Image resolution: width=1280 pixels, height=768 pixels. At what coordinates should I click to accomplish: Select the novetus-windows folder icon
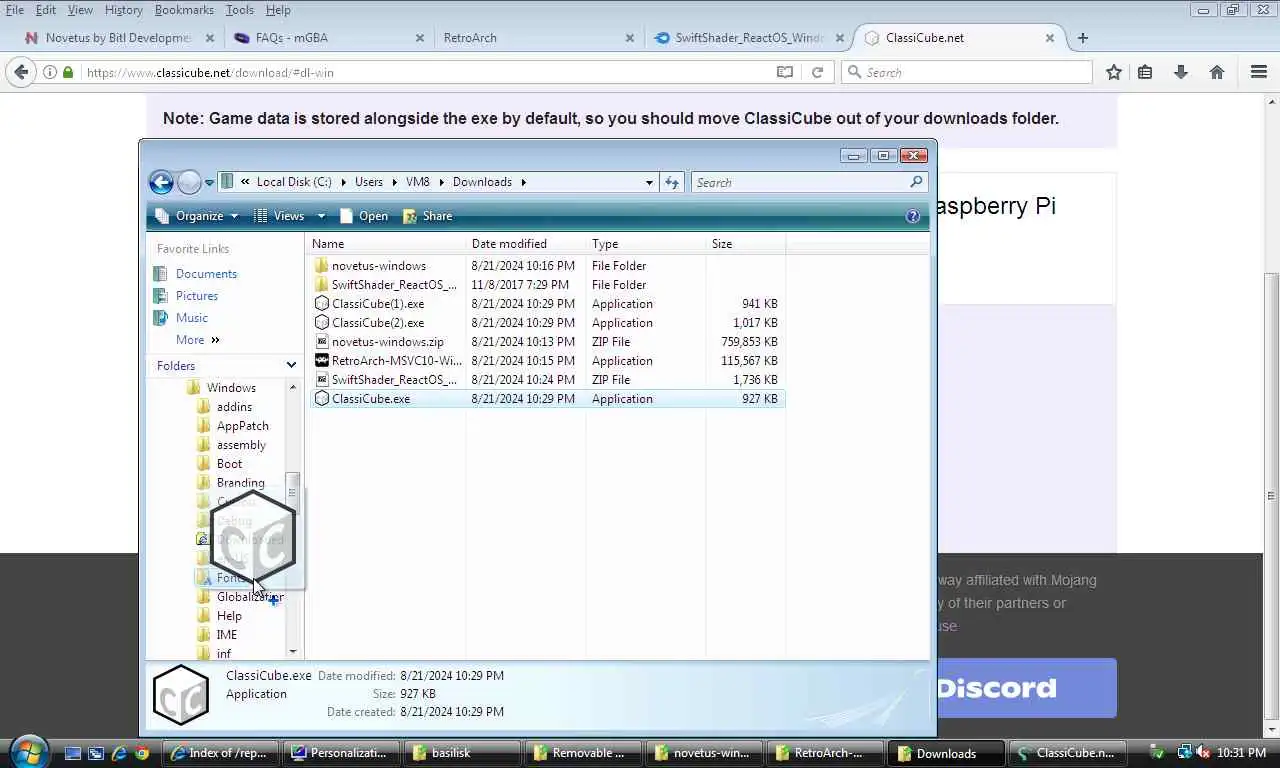321,266
